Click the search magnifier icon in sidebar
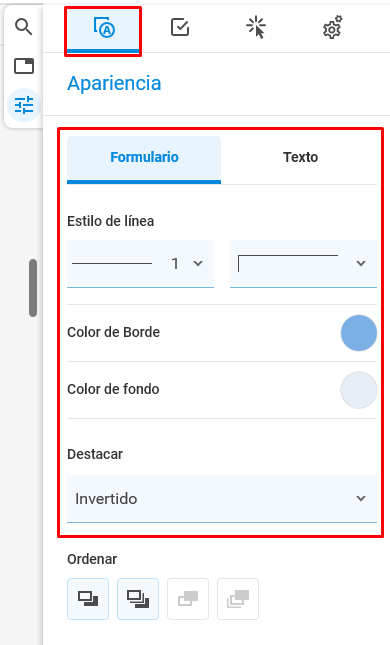The image size is (390, 645). point(23,27)
